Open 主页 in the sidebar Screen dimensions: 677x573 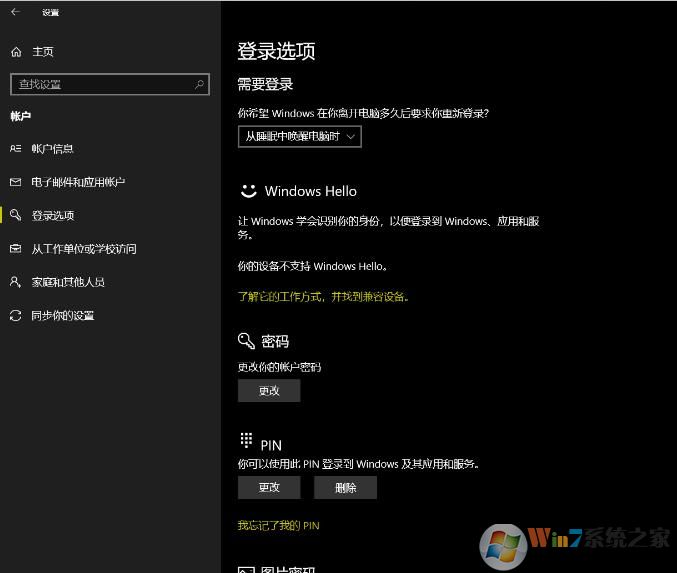tap(43, 52)
